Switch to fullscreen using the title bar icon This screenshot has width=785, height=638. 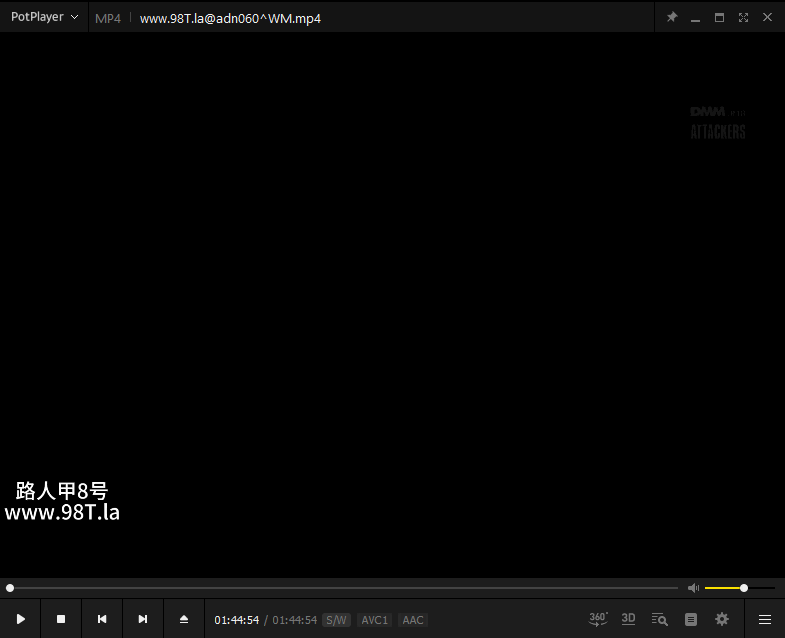(743, 17)
